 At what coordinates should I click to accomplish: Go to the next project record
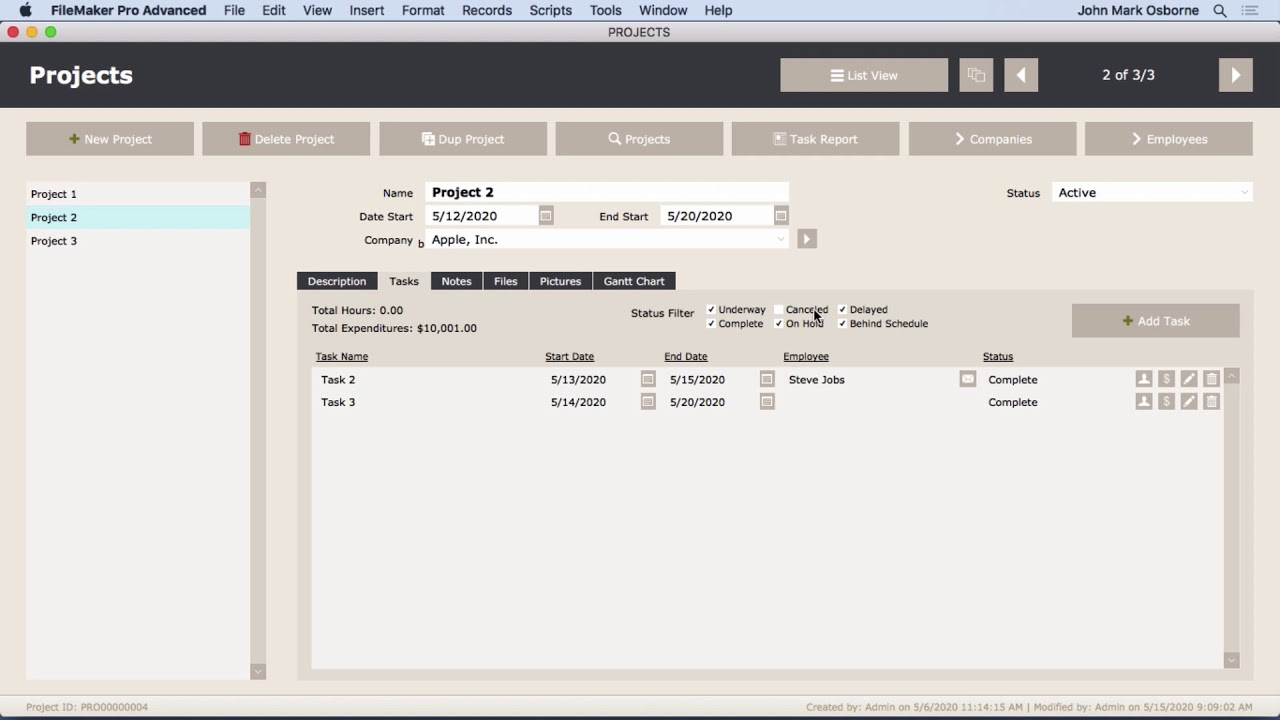[1236, 75]
